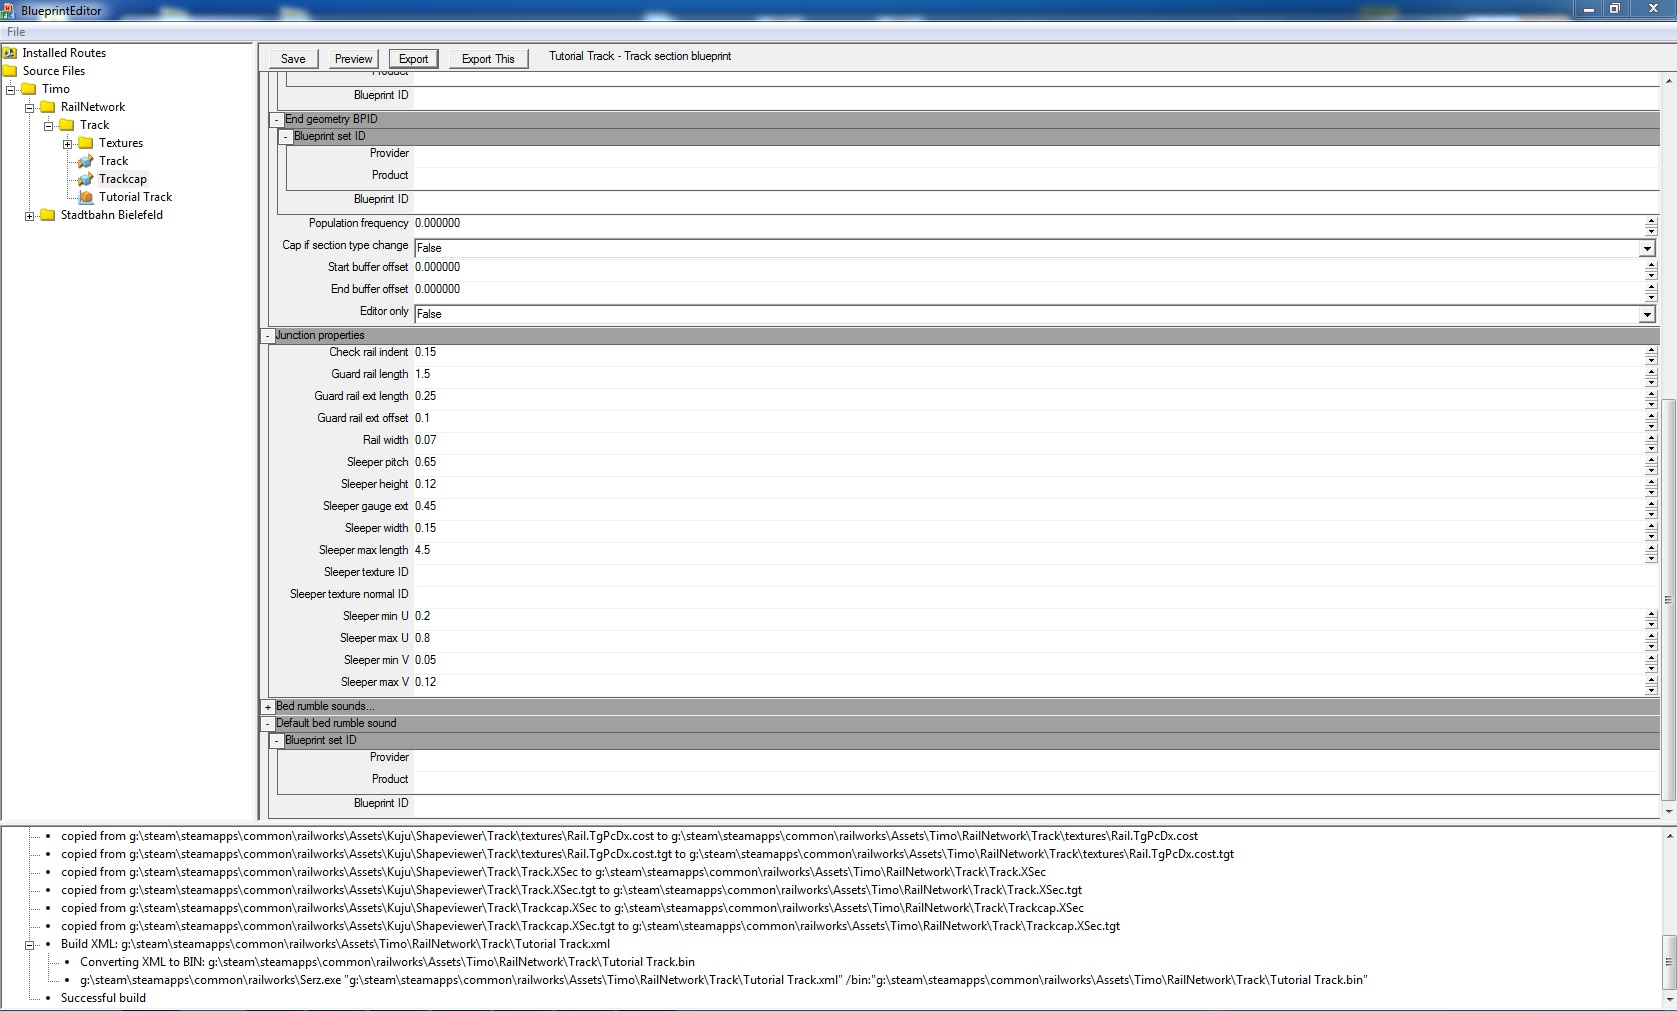Screen dimensions: 1677x1011
Task: Click the Stadtbahn Bielefeld folder icon
Action: (48, 215)
